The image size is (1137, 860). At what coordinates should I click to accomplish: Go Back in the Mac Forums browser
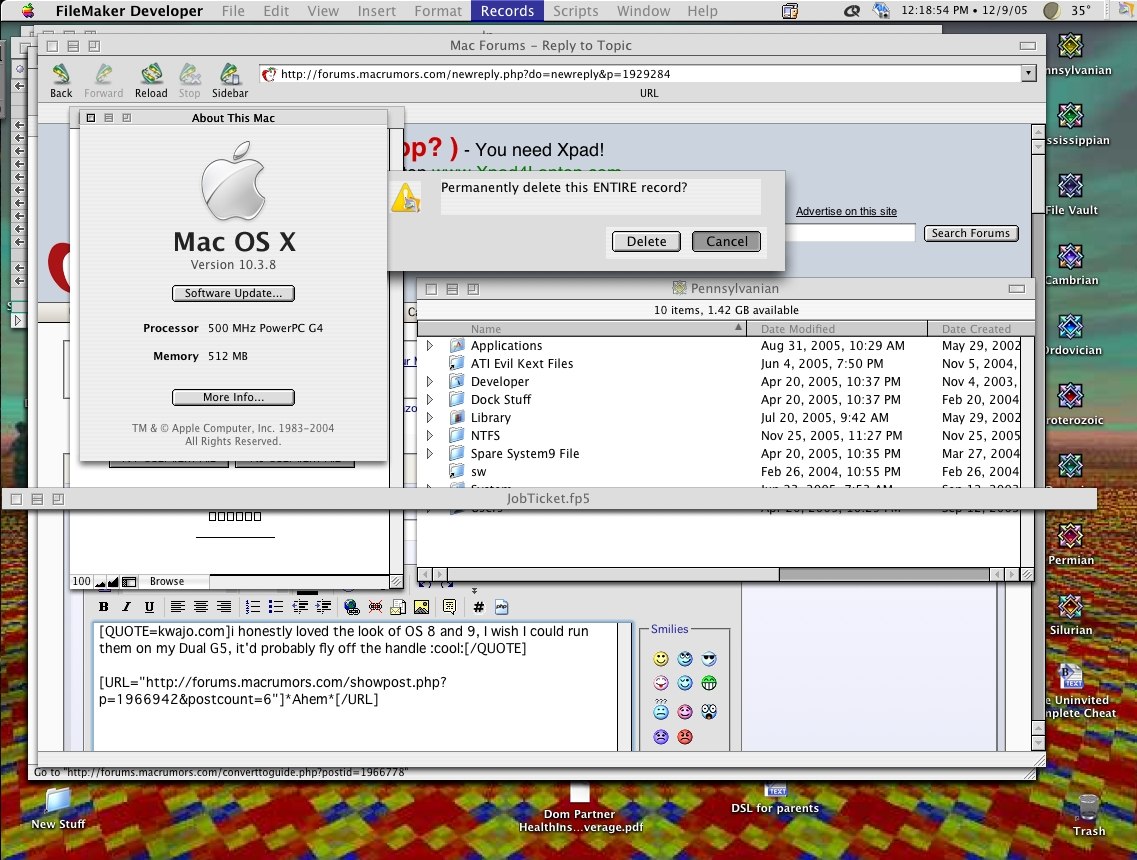click(x=61, y=80)
